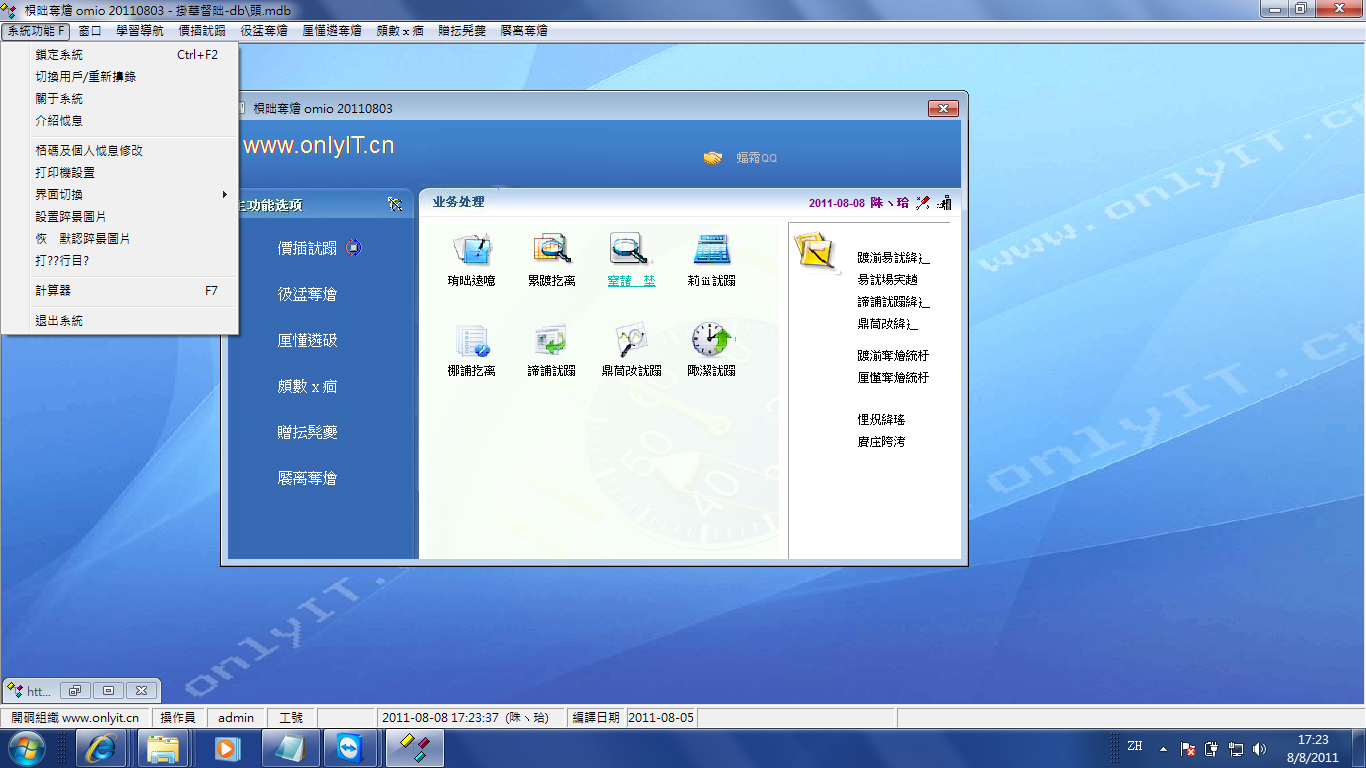The height and width of the screenshot is (768, 1366).
Task: Open the checklist document icon
Action: coord(470,341)
